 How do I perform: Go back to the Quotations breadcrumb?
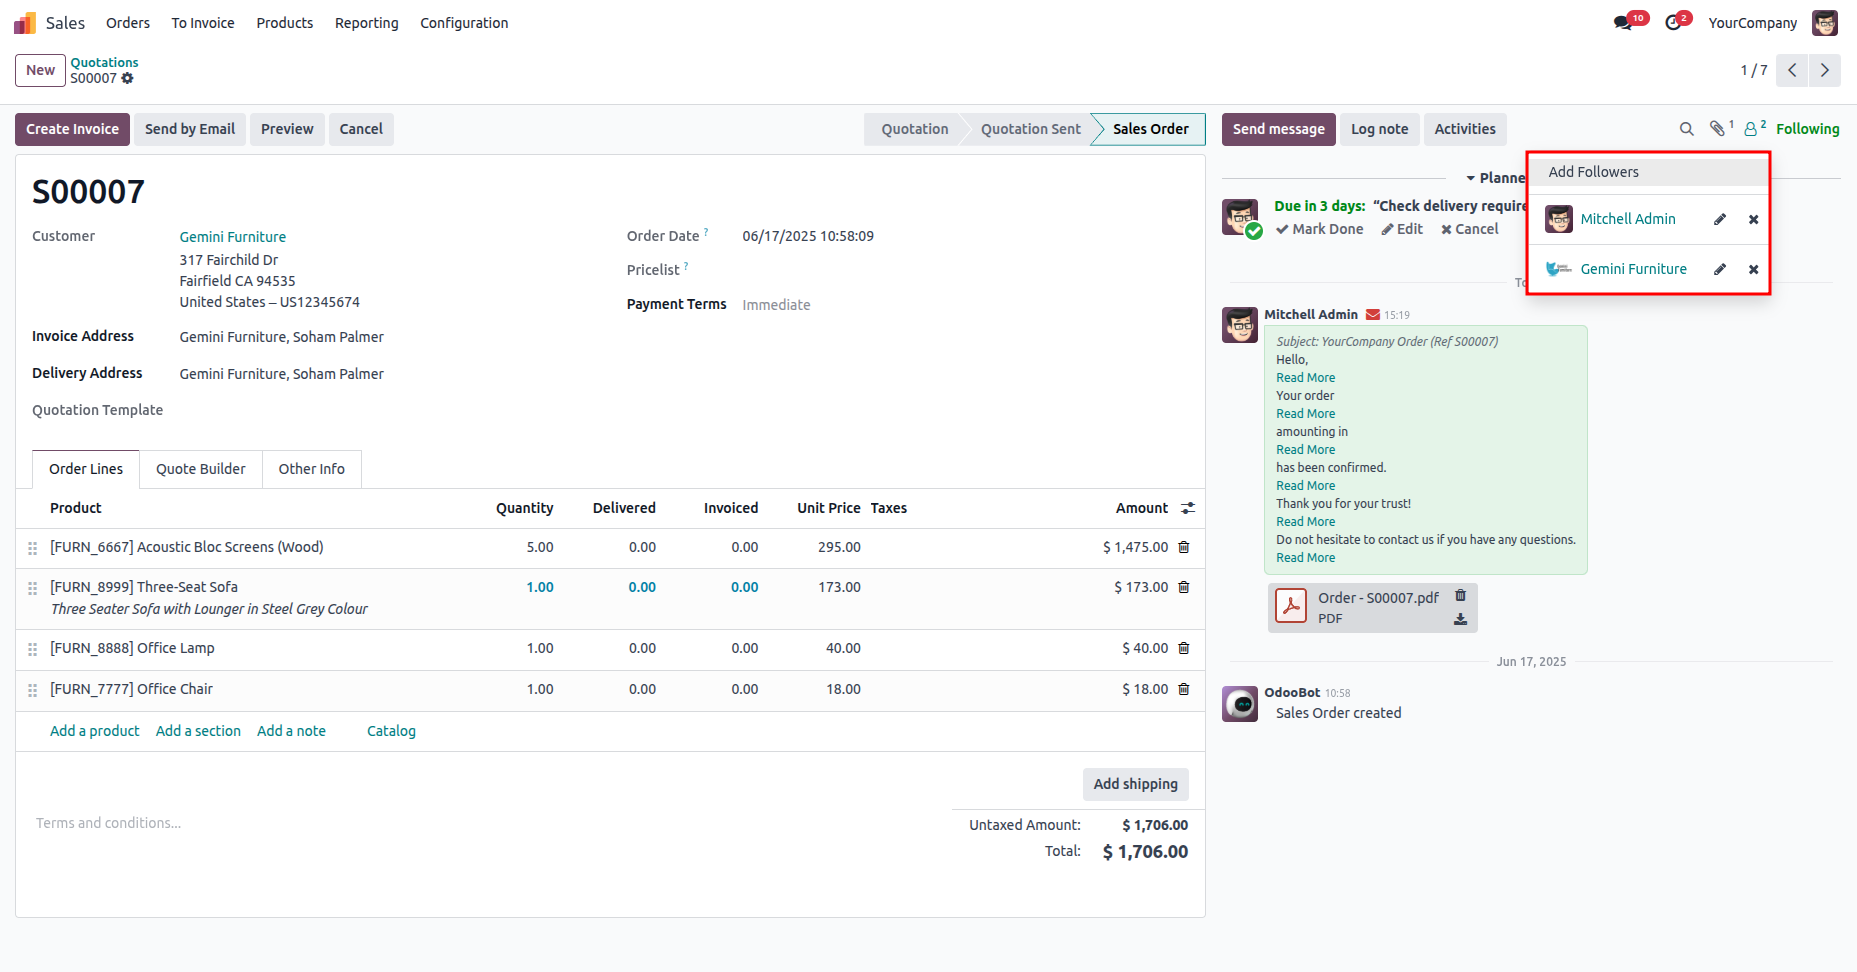[104, 62]
